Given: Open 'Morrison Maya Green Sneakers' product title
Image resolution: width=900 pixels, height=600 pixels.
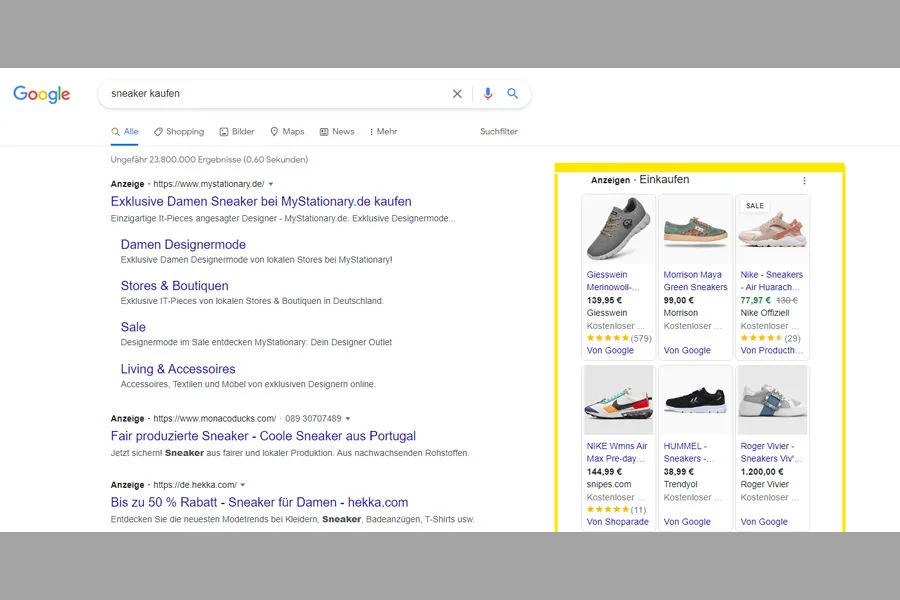Looking at the screenshot, I should click(695, 281).
